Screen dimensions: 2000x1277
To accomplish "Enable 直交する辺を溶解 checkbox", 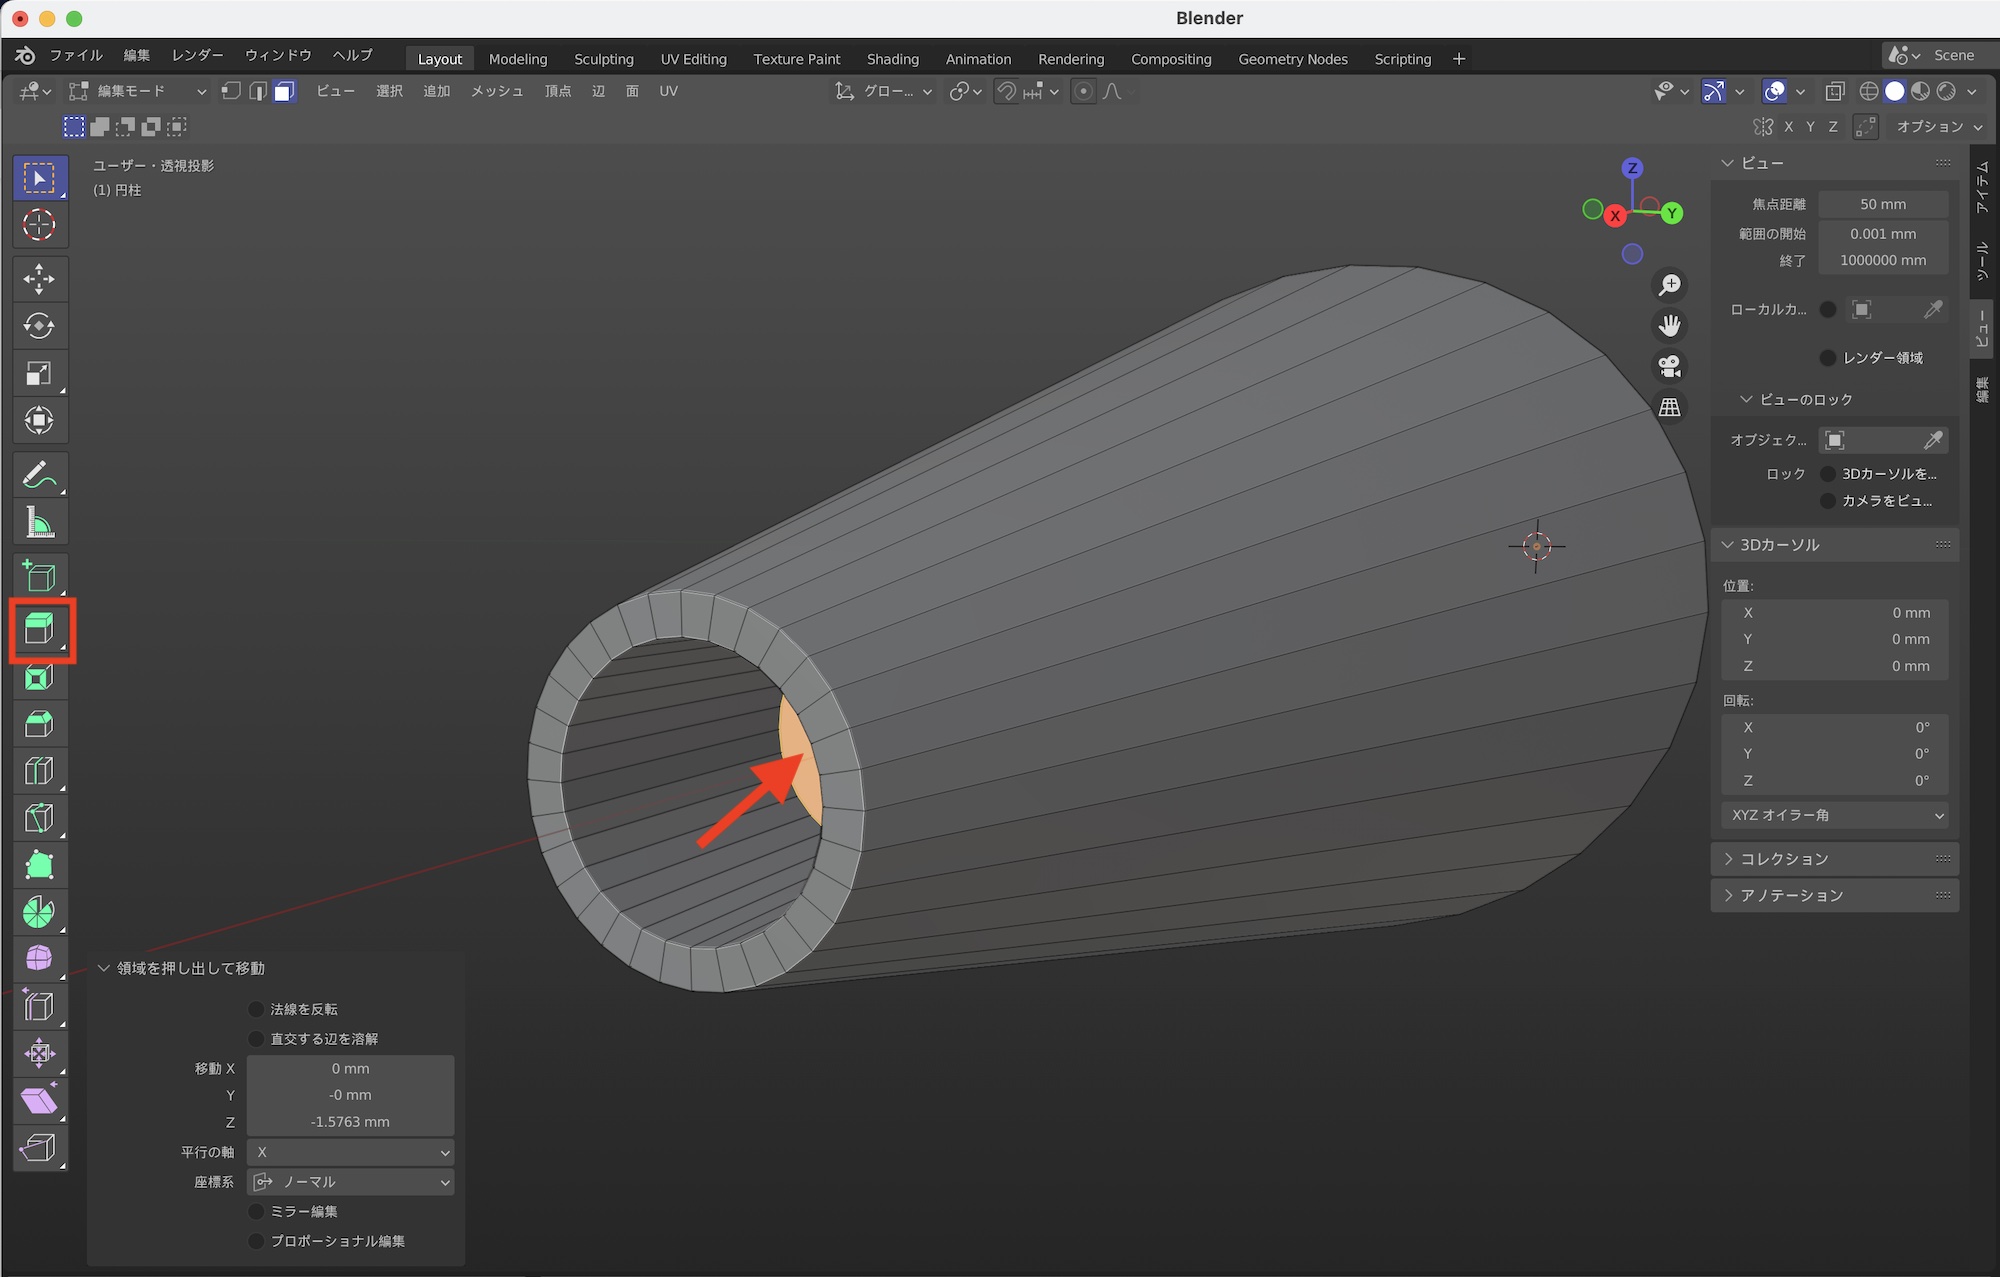I will coord(257,1039).
